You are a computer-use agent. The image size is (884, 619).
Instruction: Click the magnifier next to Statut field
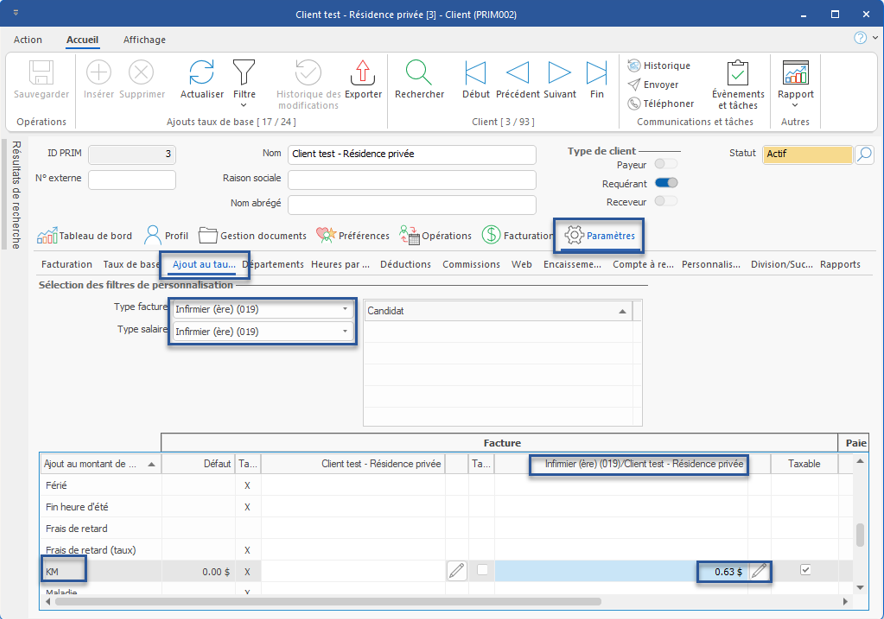tap(865, 155)
